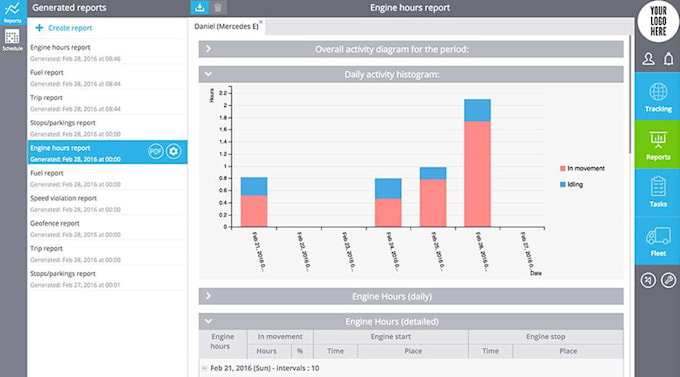
Task: Click the round compass icon at bottom right
Action: (648, 280)
